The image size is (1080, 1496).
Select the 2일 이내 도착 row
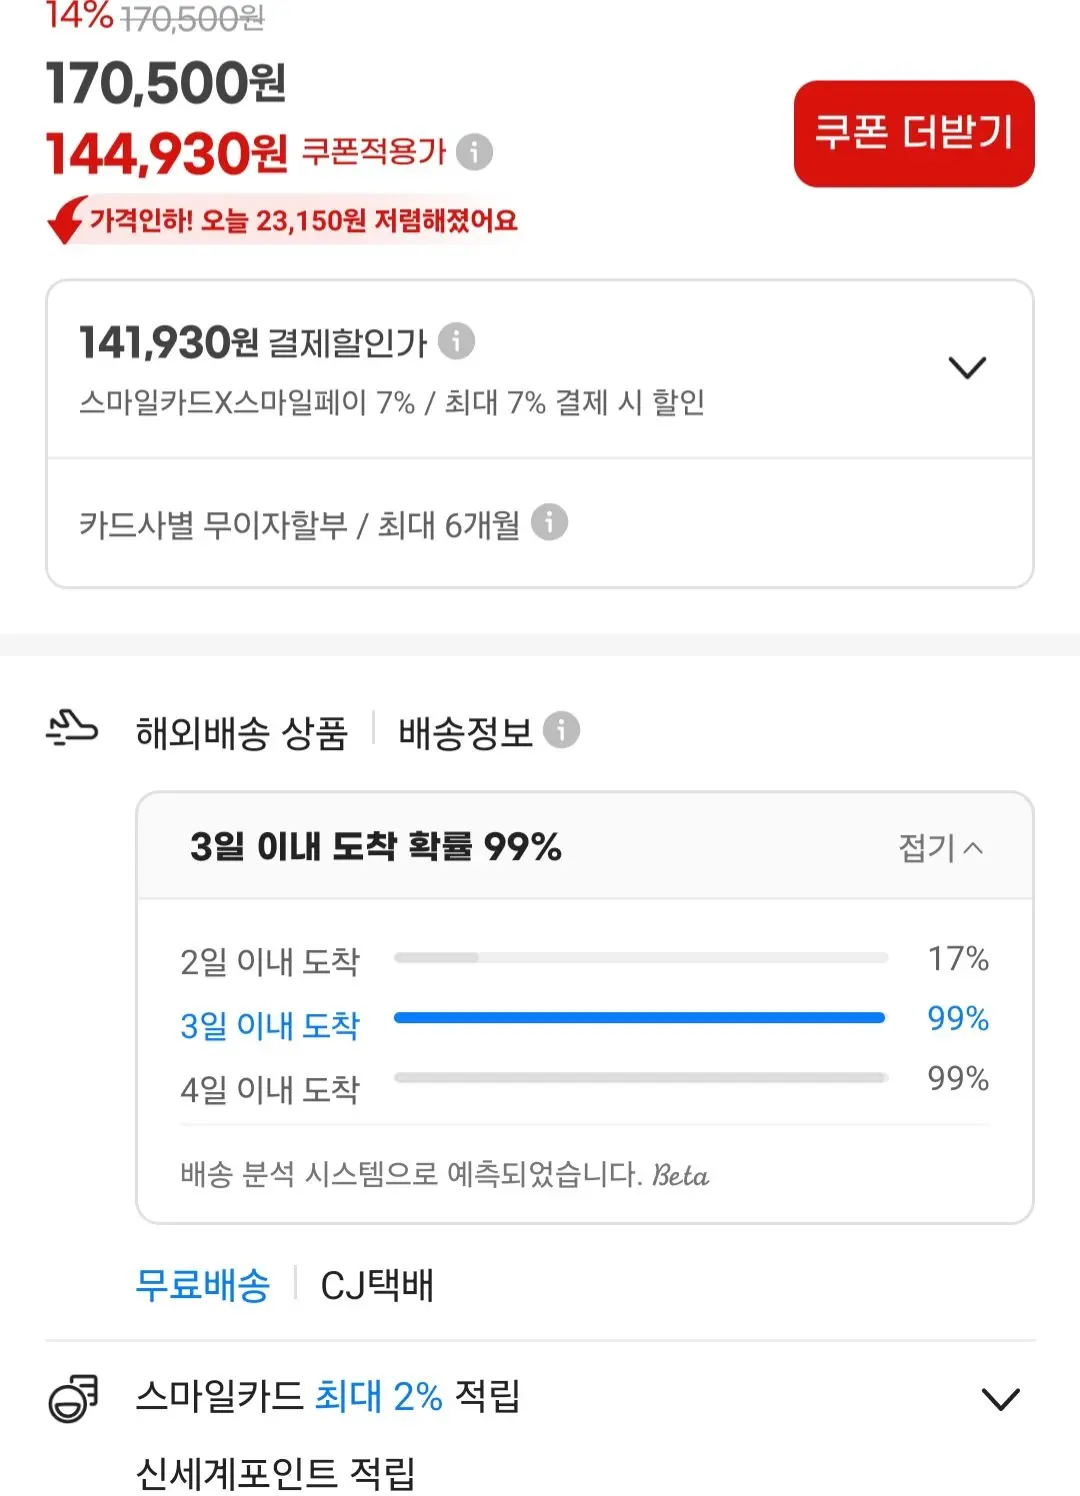(x=585, y=960)
